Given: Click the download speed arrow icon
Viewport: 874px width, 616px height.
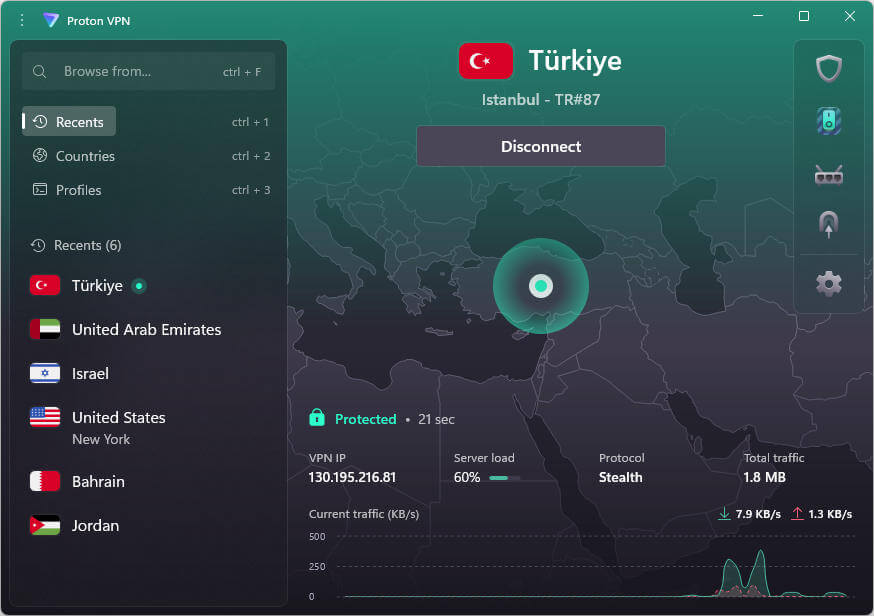Looking at the screenshot, I should coord(724,513).
